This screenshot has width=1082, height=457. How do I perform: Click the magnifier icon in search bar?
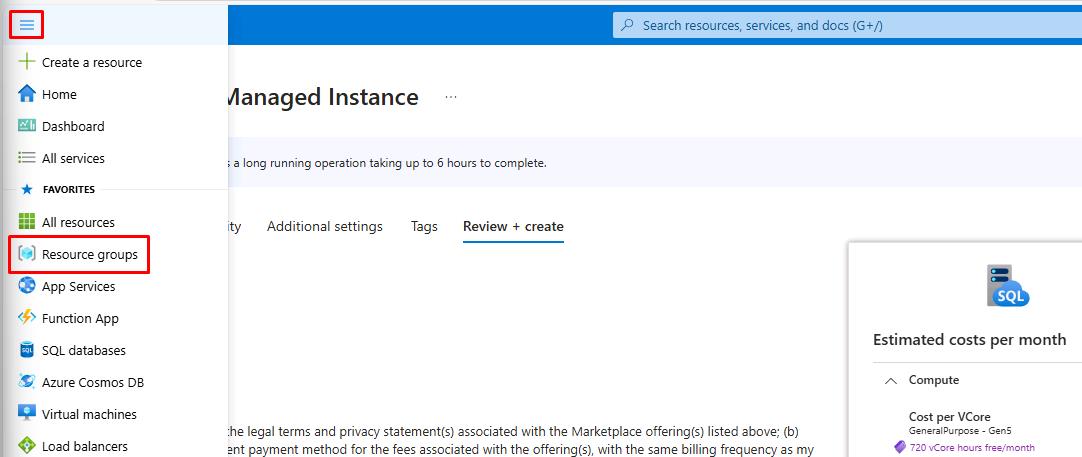627,26
